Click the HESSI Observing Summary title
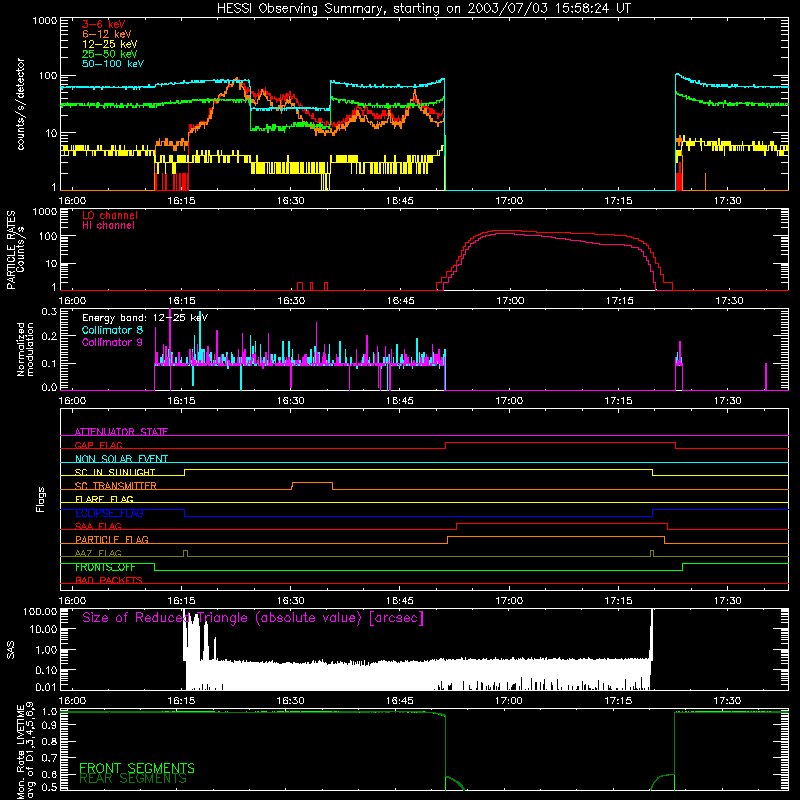Image resolution: width=800 pixels, height=800 pixels. (424, 9)
